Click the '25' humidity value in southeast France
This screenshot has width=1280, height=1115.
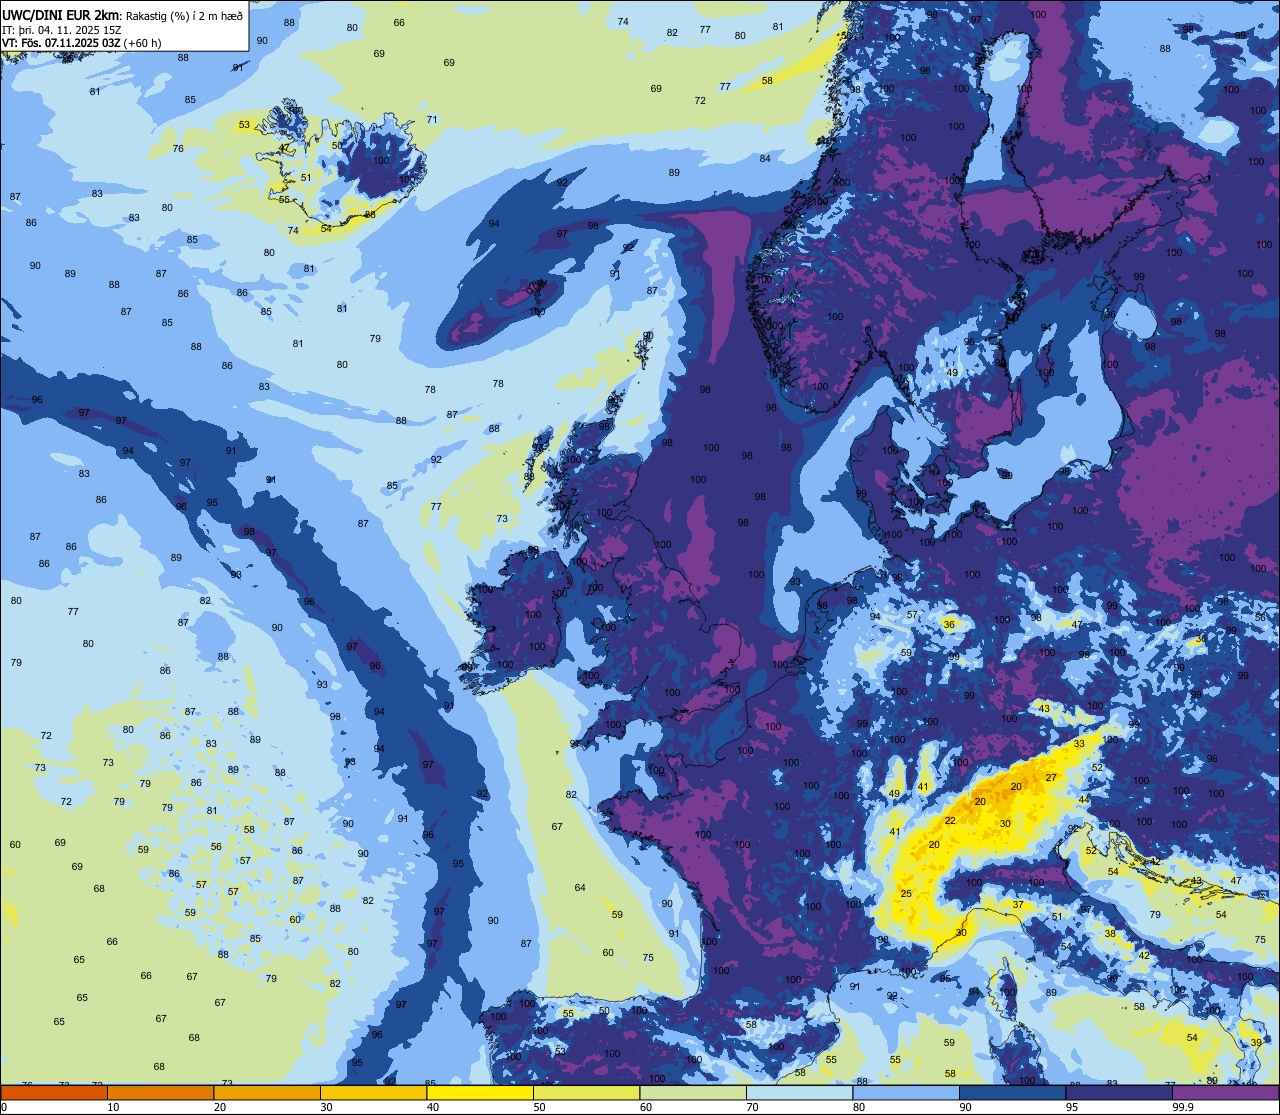[x=906, y=893]
